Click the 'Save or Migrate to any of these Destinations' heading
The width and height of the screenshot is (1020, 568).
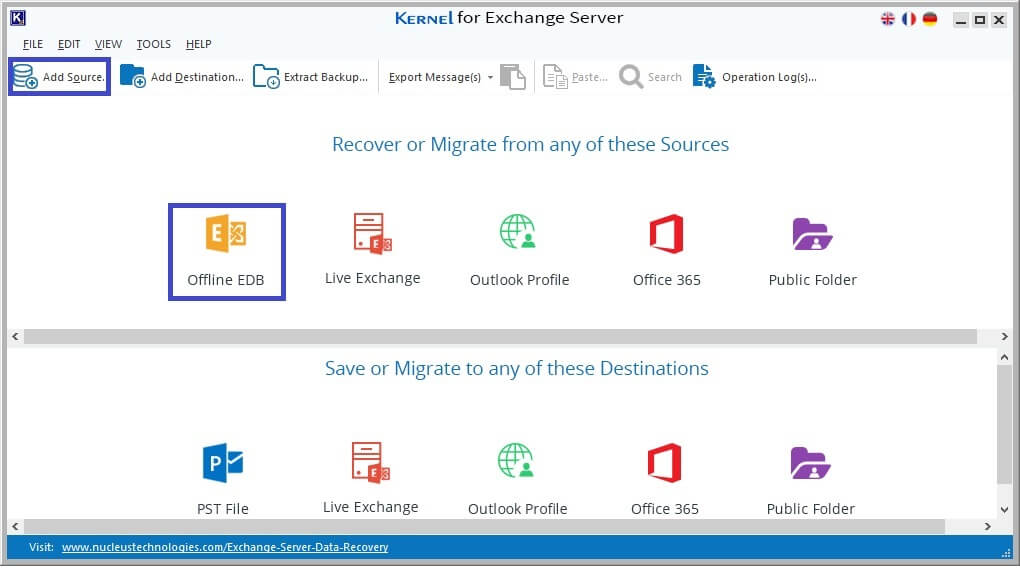[517, 369]
